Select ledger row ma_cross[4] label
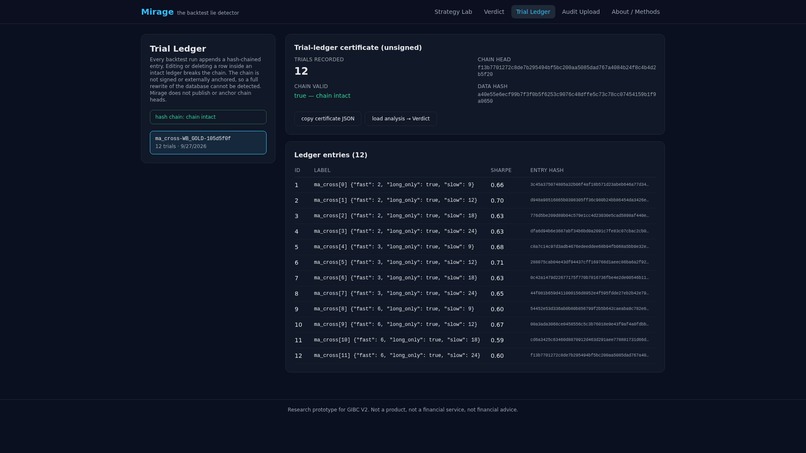 point(394,247)
